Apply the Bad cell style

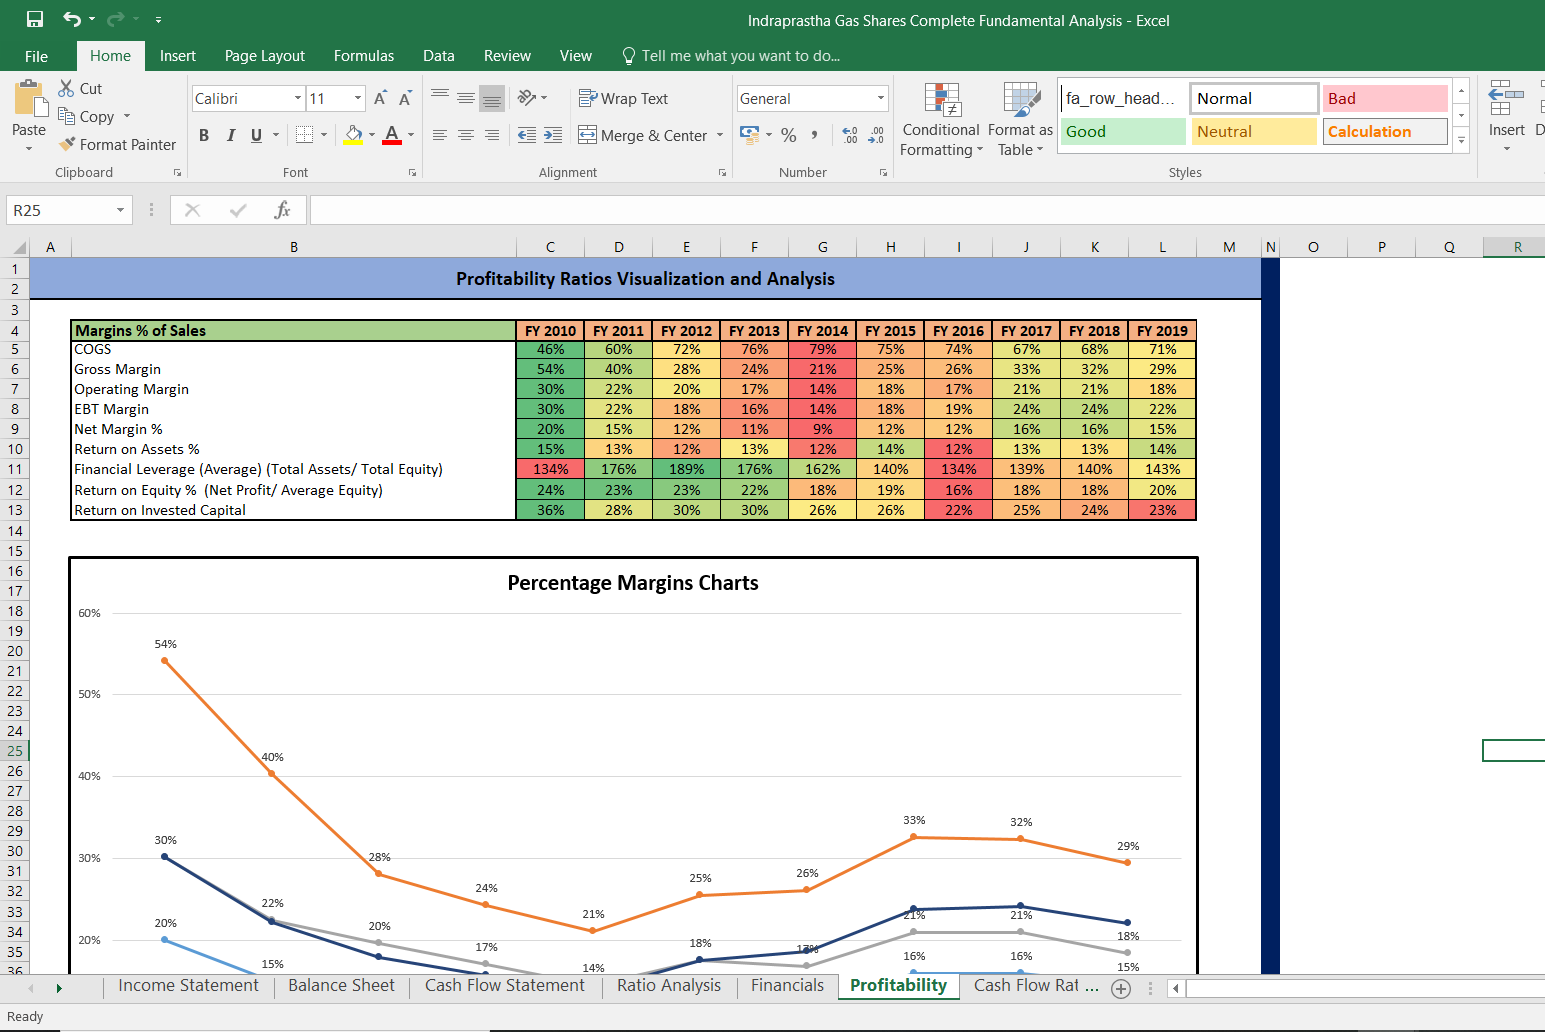1385,98
